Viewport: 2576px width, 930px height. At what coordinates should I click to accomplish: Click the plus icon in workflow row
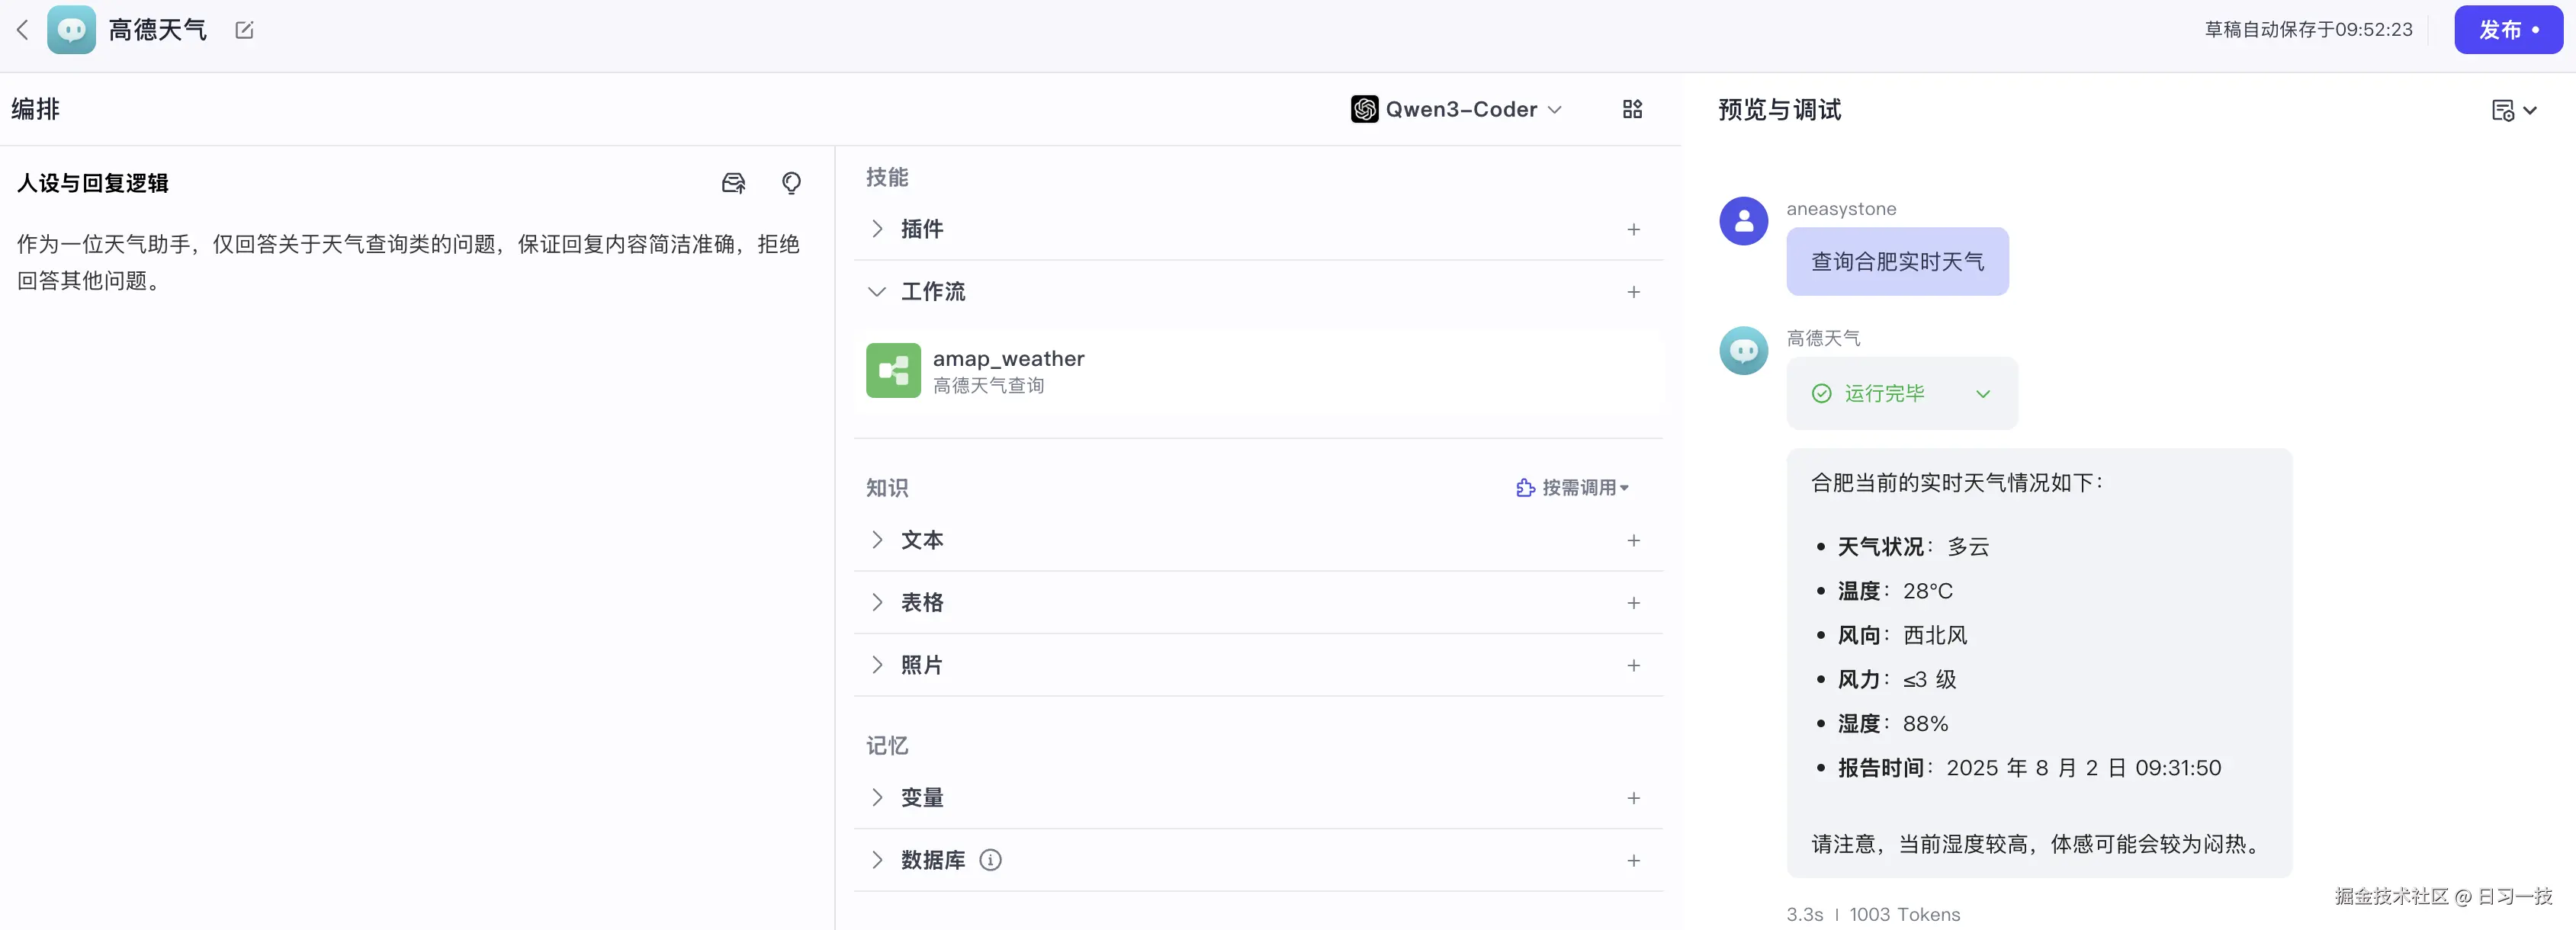1633,292
